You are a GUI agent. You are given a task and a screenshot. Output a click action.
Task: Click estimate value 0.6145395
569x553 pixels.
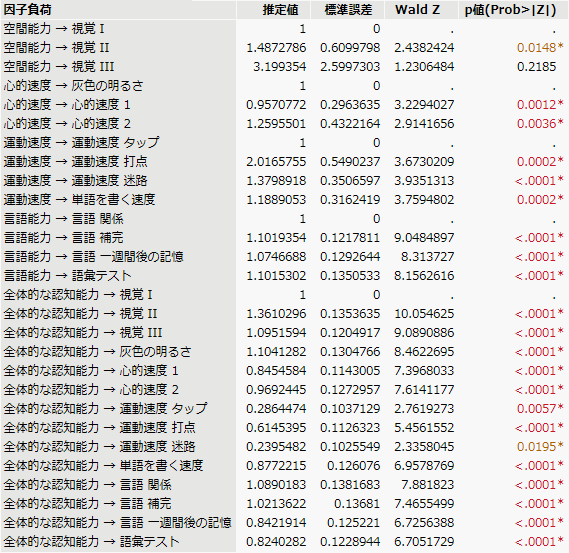[x=276, y=427]
